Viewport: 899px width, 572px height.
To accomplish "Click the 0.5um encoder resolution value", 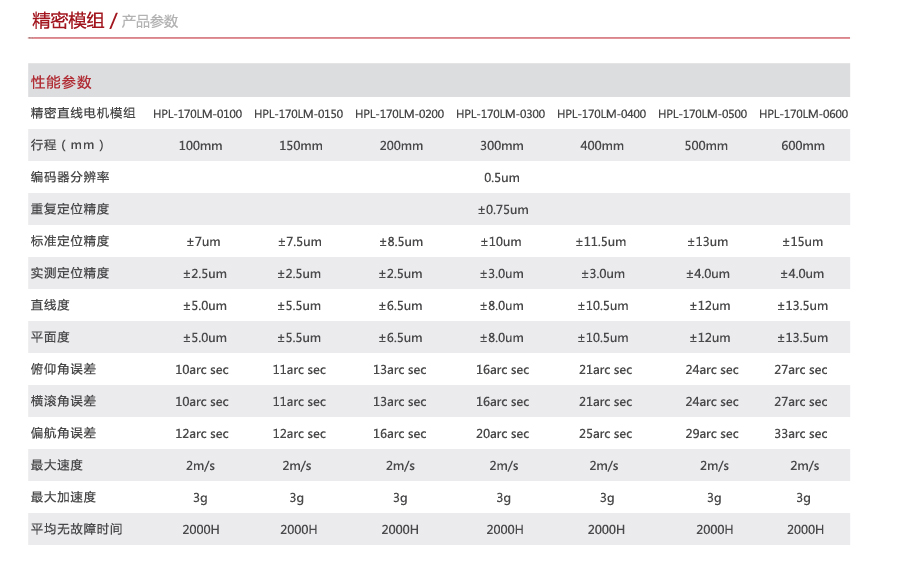I will click(x=502, y=178).
